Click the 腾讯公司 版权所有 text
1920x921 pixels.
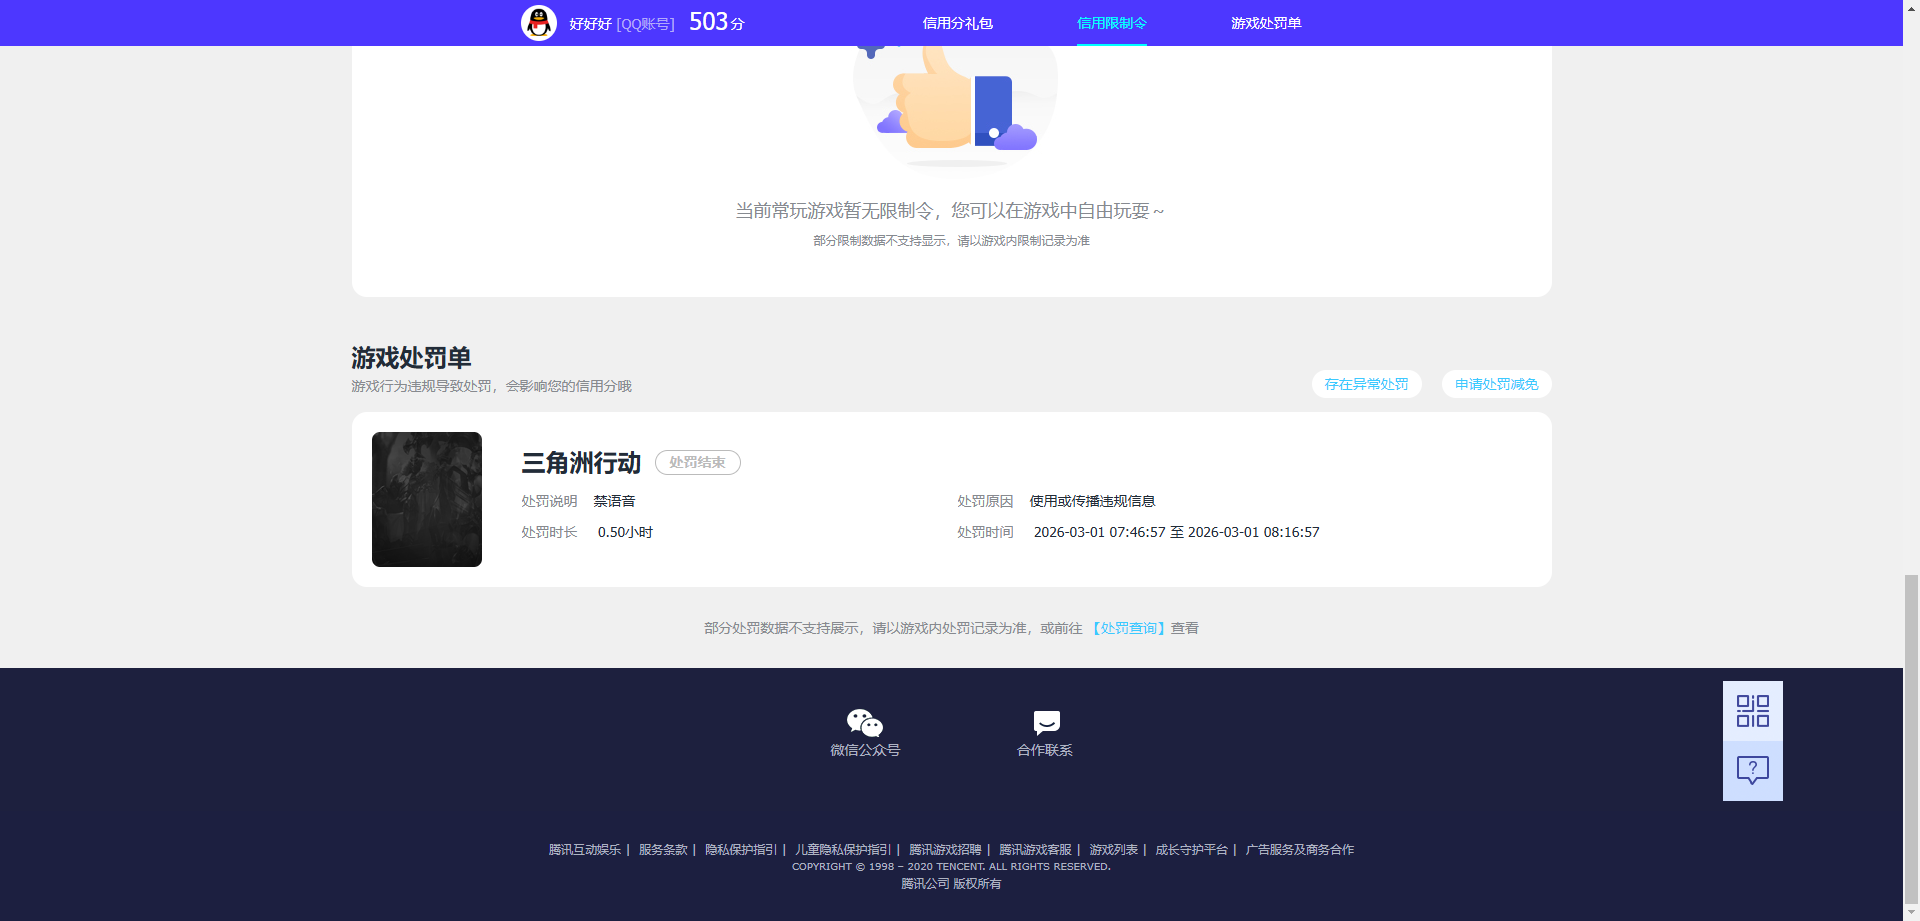951,884
